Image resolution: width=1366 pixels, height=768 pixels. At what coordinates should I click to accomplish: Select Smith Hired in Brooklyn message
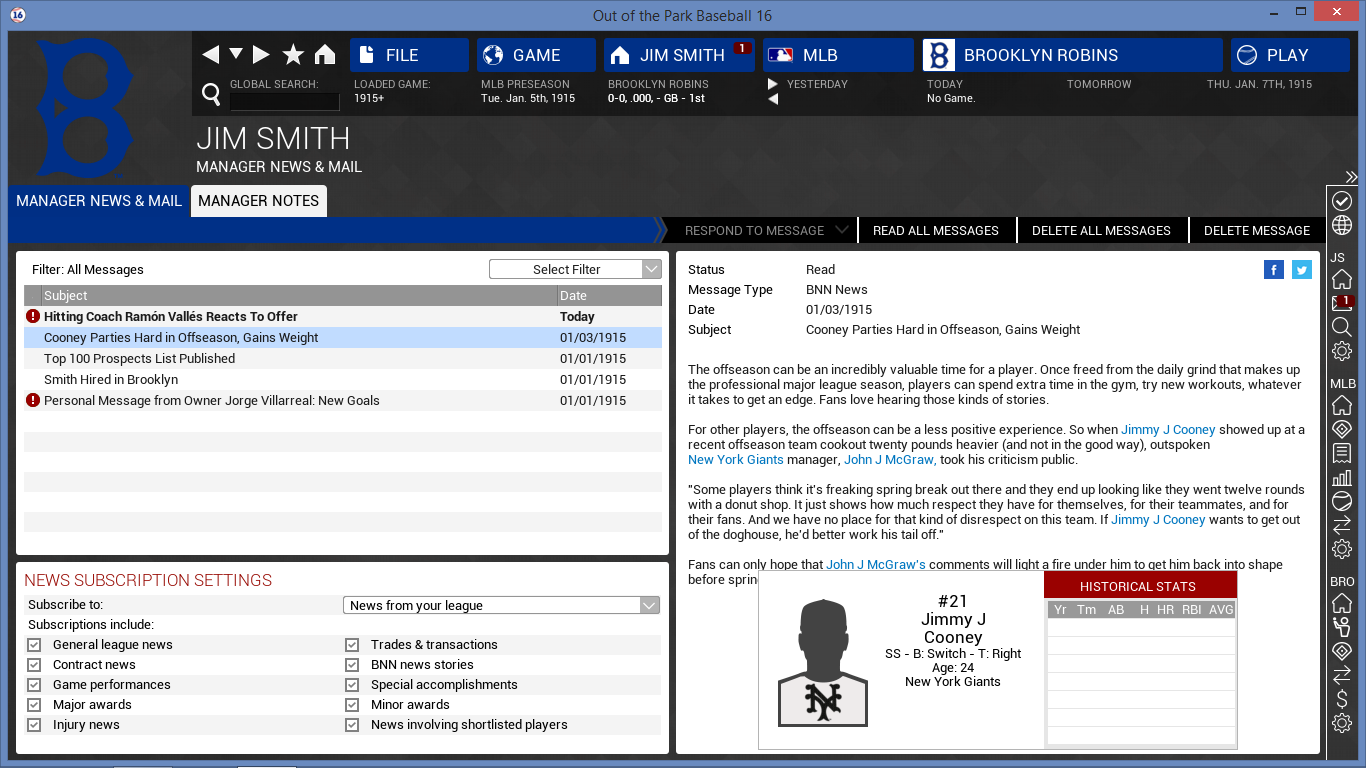[x=343, y=380]
